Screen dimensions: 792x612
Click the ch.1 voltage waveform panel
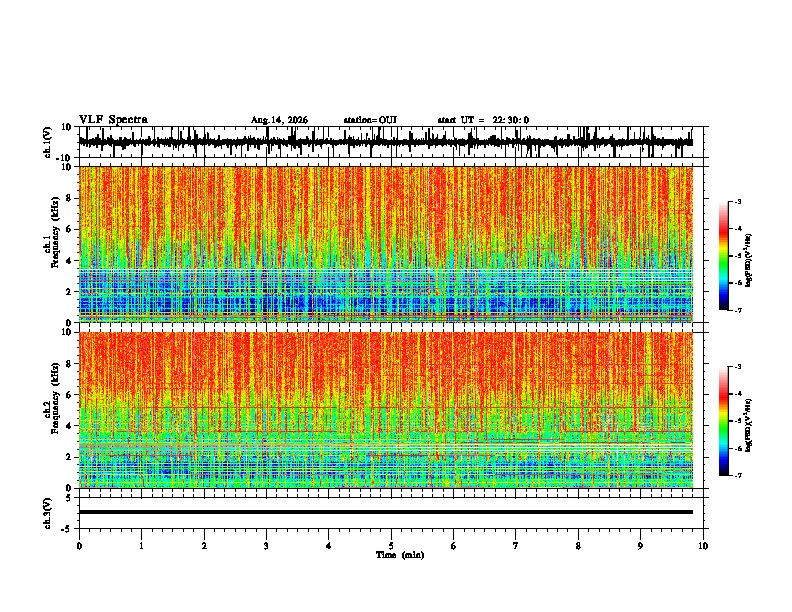[393, 142]
